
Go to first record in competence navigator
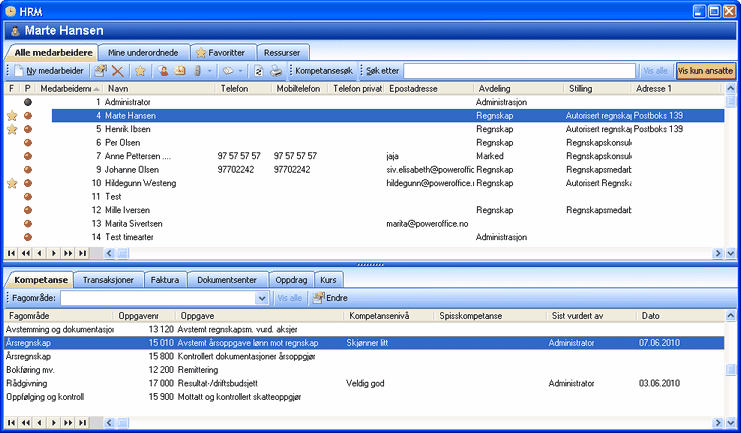[11, 423]
